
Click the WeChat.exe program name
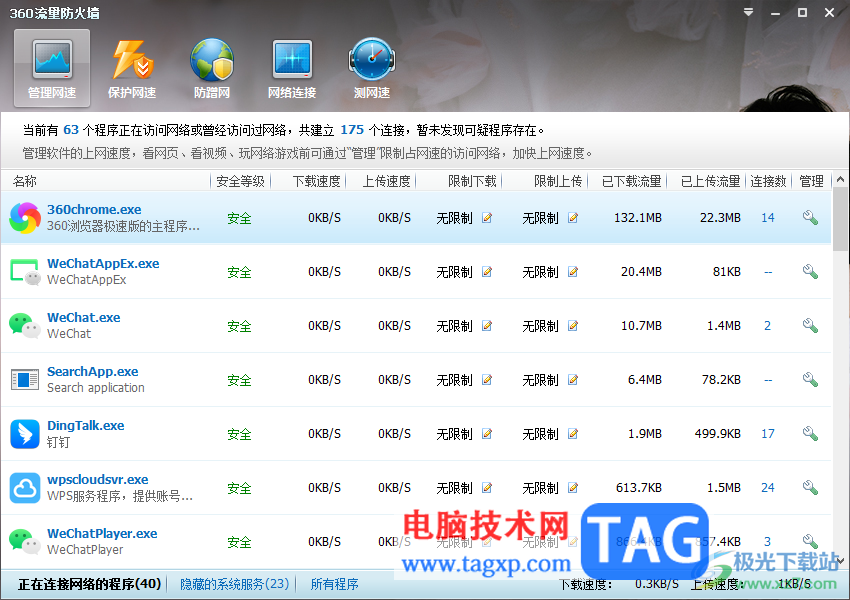[x=83, y=318]
